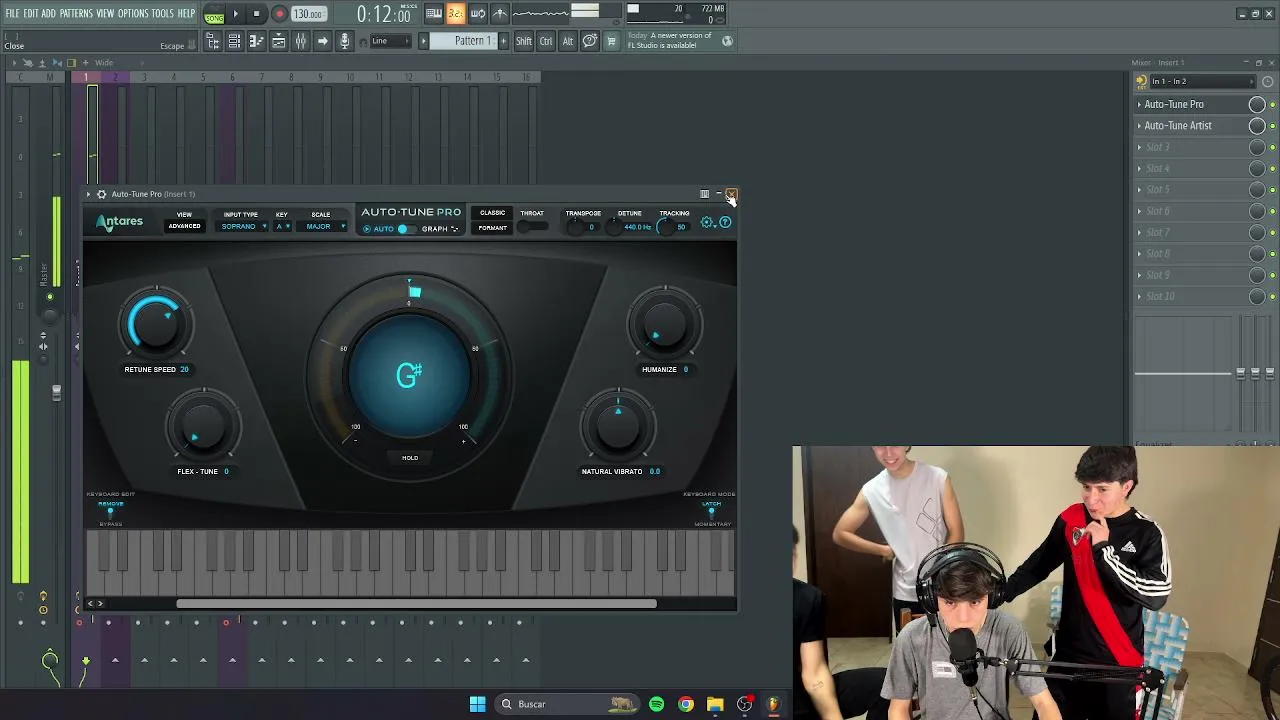
Task: Expand the Auto-Tune Artist mixer slot arrow
Action: click(x=1139, y=126)
